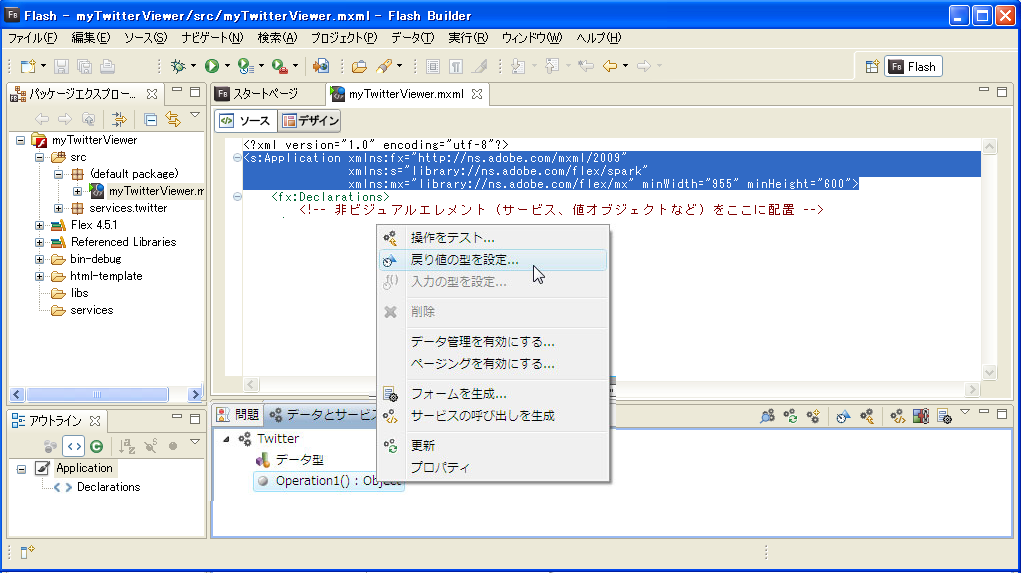The width and height of the screenshot is (1021, 573).
Task: Click the New file toolbar icon
Action: pos(28,66)
